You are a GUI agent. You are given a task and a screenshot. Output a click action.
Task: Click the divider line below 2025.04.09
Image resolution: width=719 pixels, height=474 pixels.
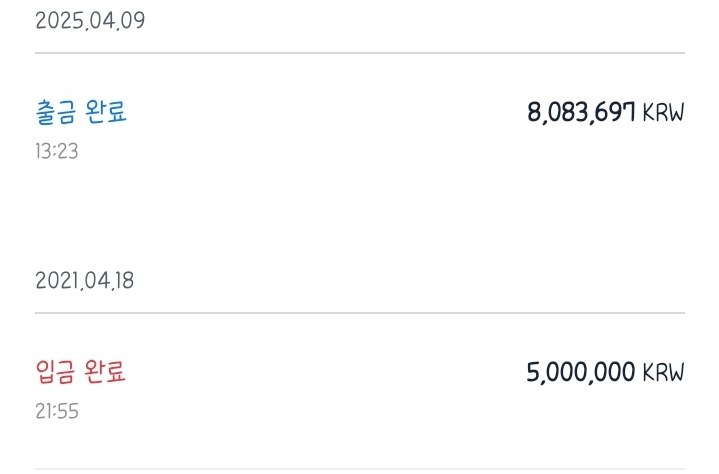point(360,53)
